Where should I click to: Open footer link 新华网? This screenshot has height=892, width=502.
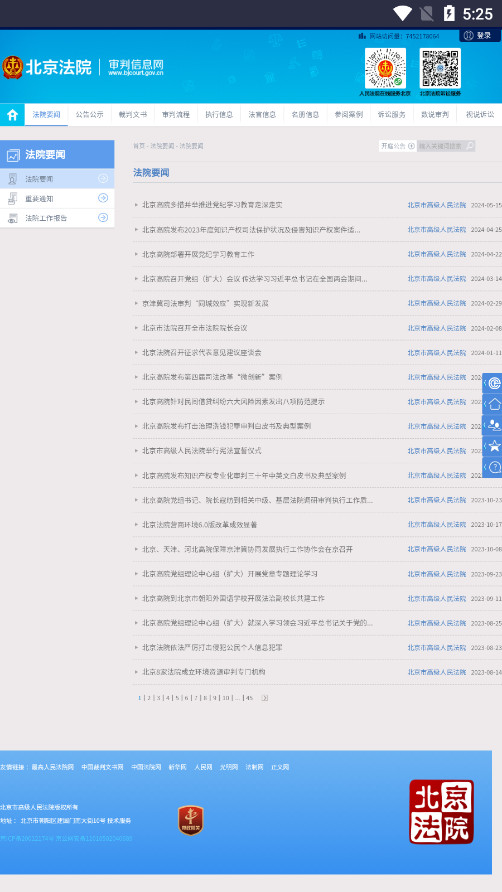pyautogui.click(x=178, y=767)
